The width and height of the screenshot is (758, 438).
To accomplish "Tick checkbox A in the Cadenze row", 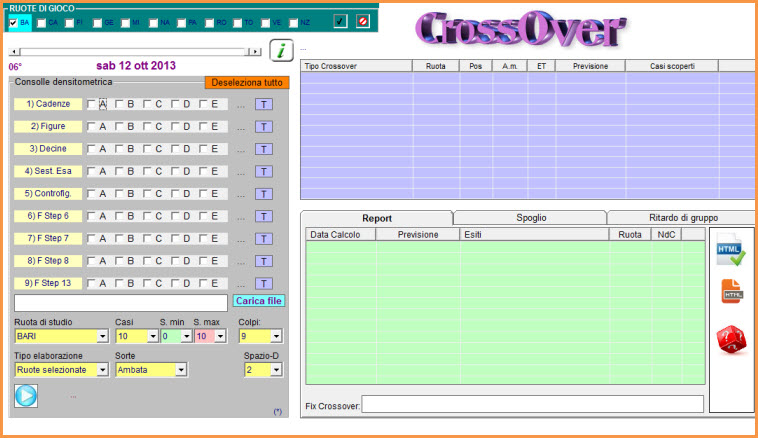I will [91, 104].
